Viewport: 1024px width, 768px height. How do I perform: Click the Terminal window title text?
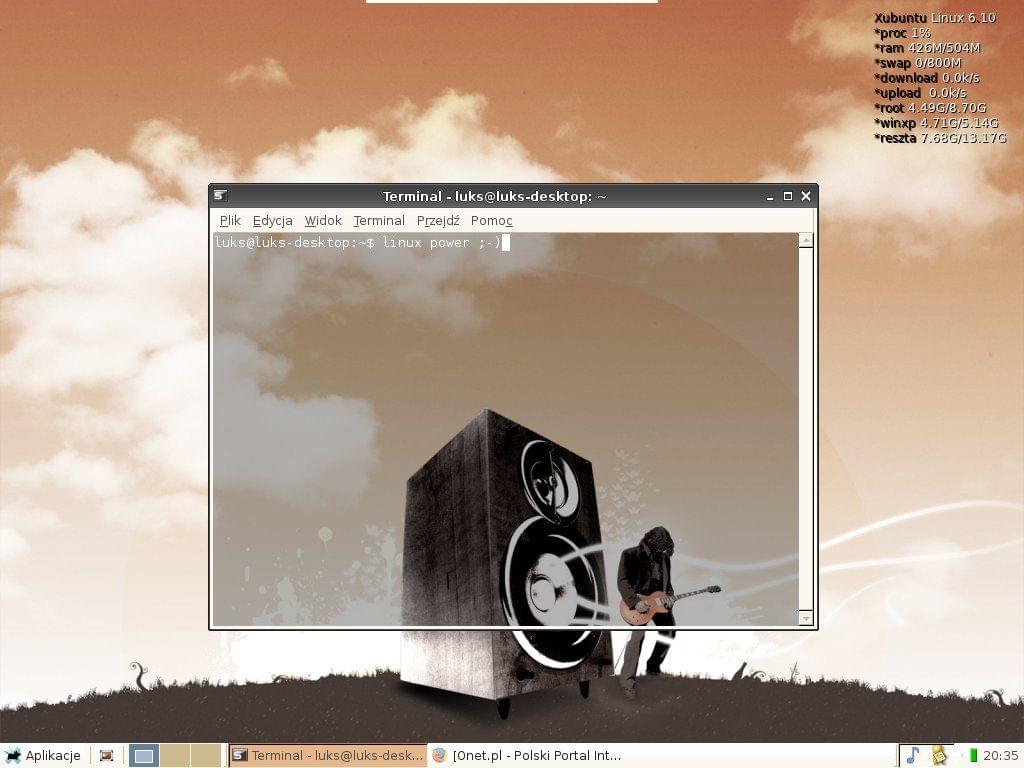[494, 196]
